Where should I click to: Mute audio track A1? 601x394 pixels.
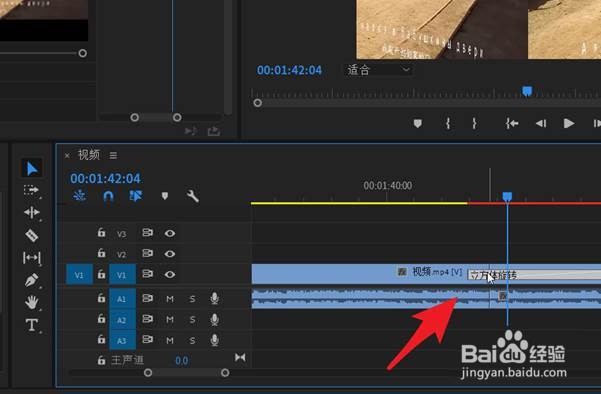tap(170, 299)
